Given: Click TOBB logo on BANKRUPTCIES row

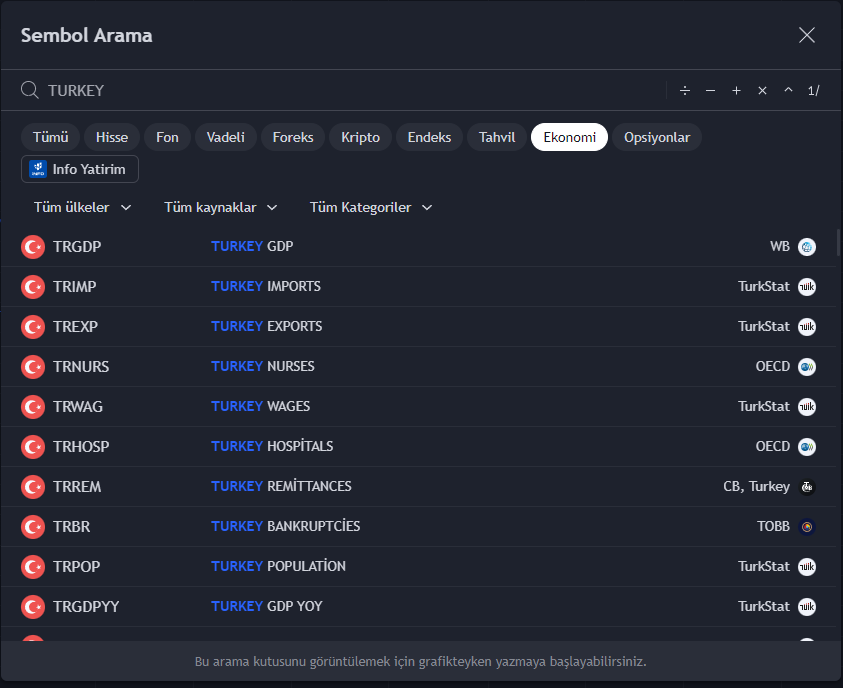Looking at the screenshot, I should coord(806,527).
